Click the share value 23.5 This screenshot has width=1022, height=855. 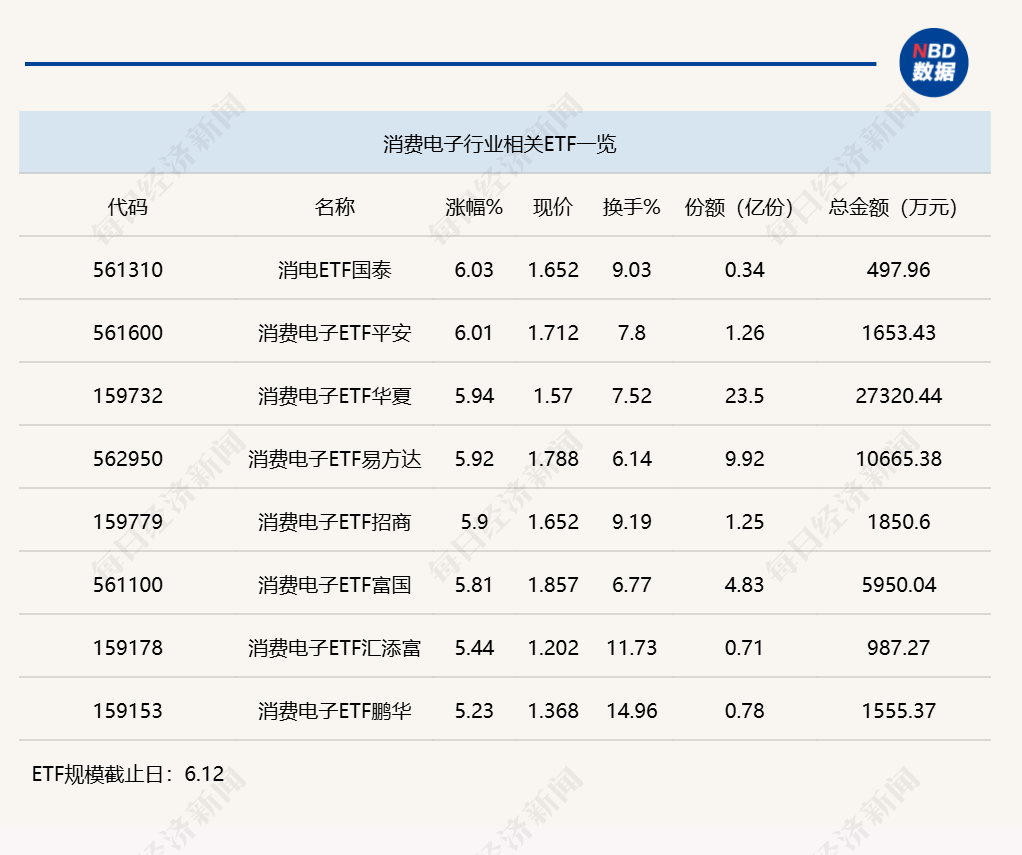(744, 396)
